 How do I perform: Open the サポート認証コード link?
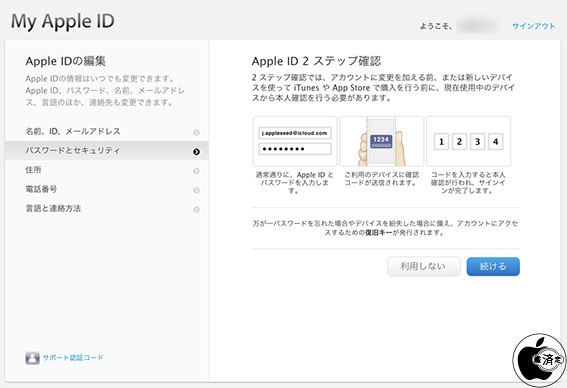coord(73,358)
